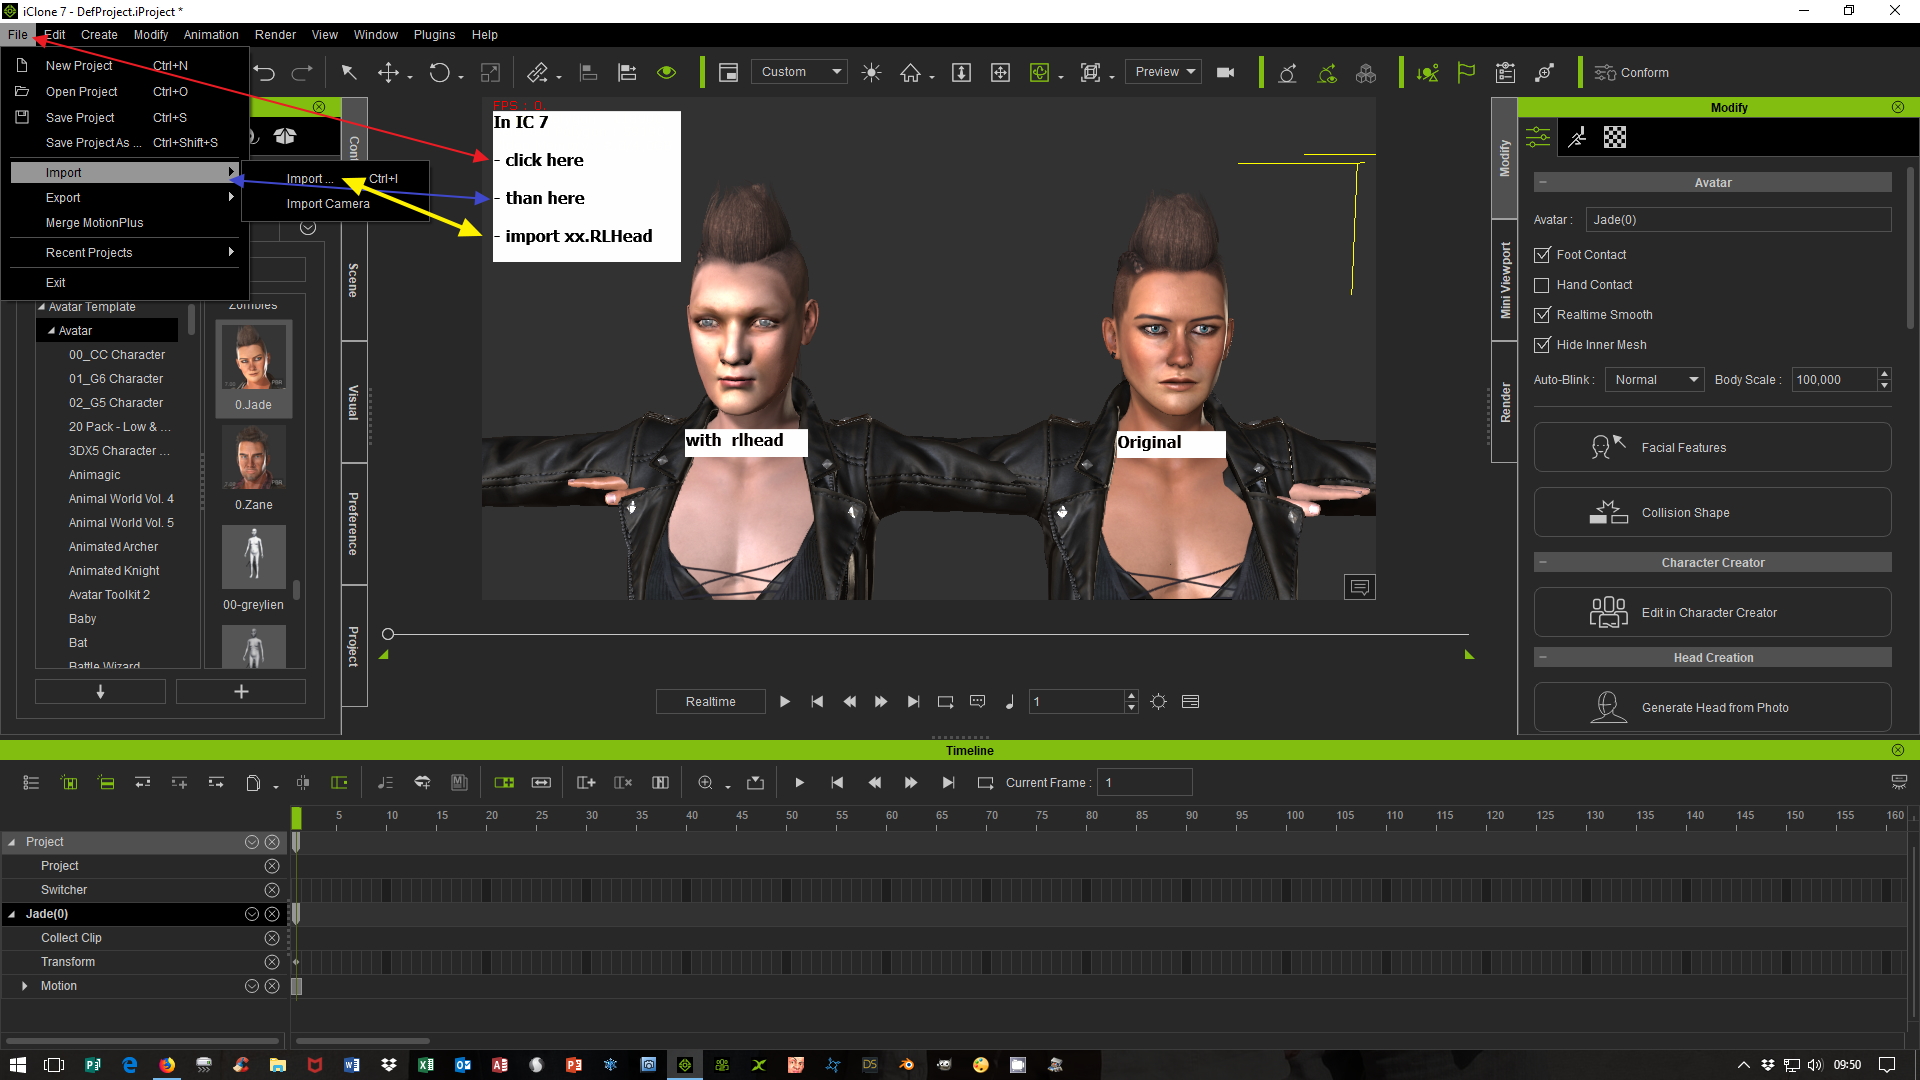Open the Auto-Blink Normal dropdown
The width and height of the screenshot is (1920, 1080).
tap(1654, 380)
